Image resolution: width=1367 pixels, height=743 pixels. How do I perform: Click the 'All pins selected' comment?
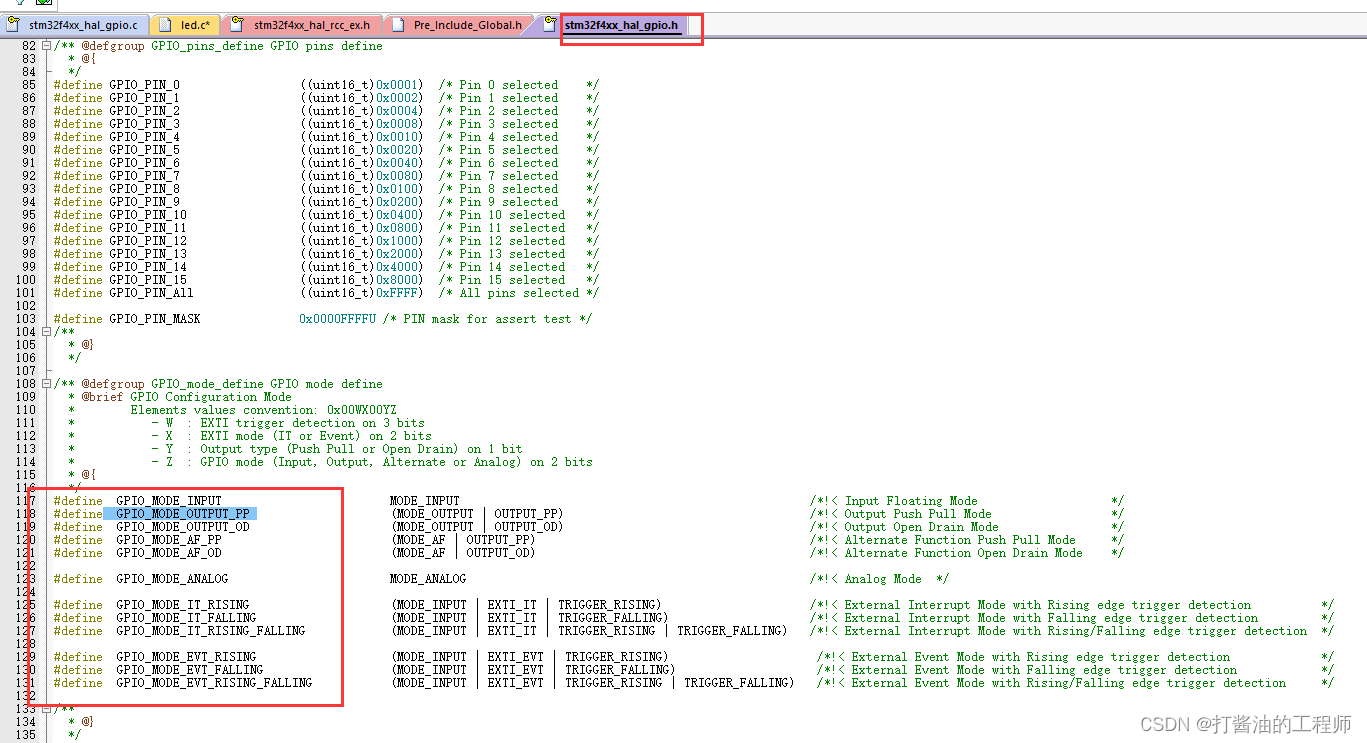point(519,293)
